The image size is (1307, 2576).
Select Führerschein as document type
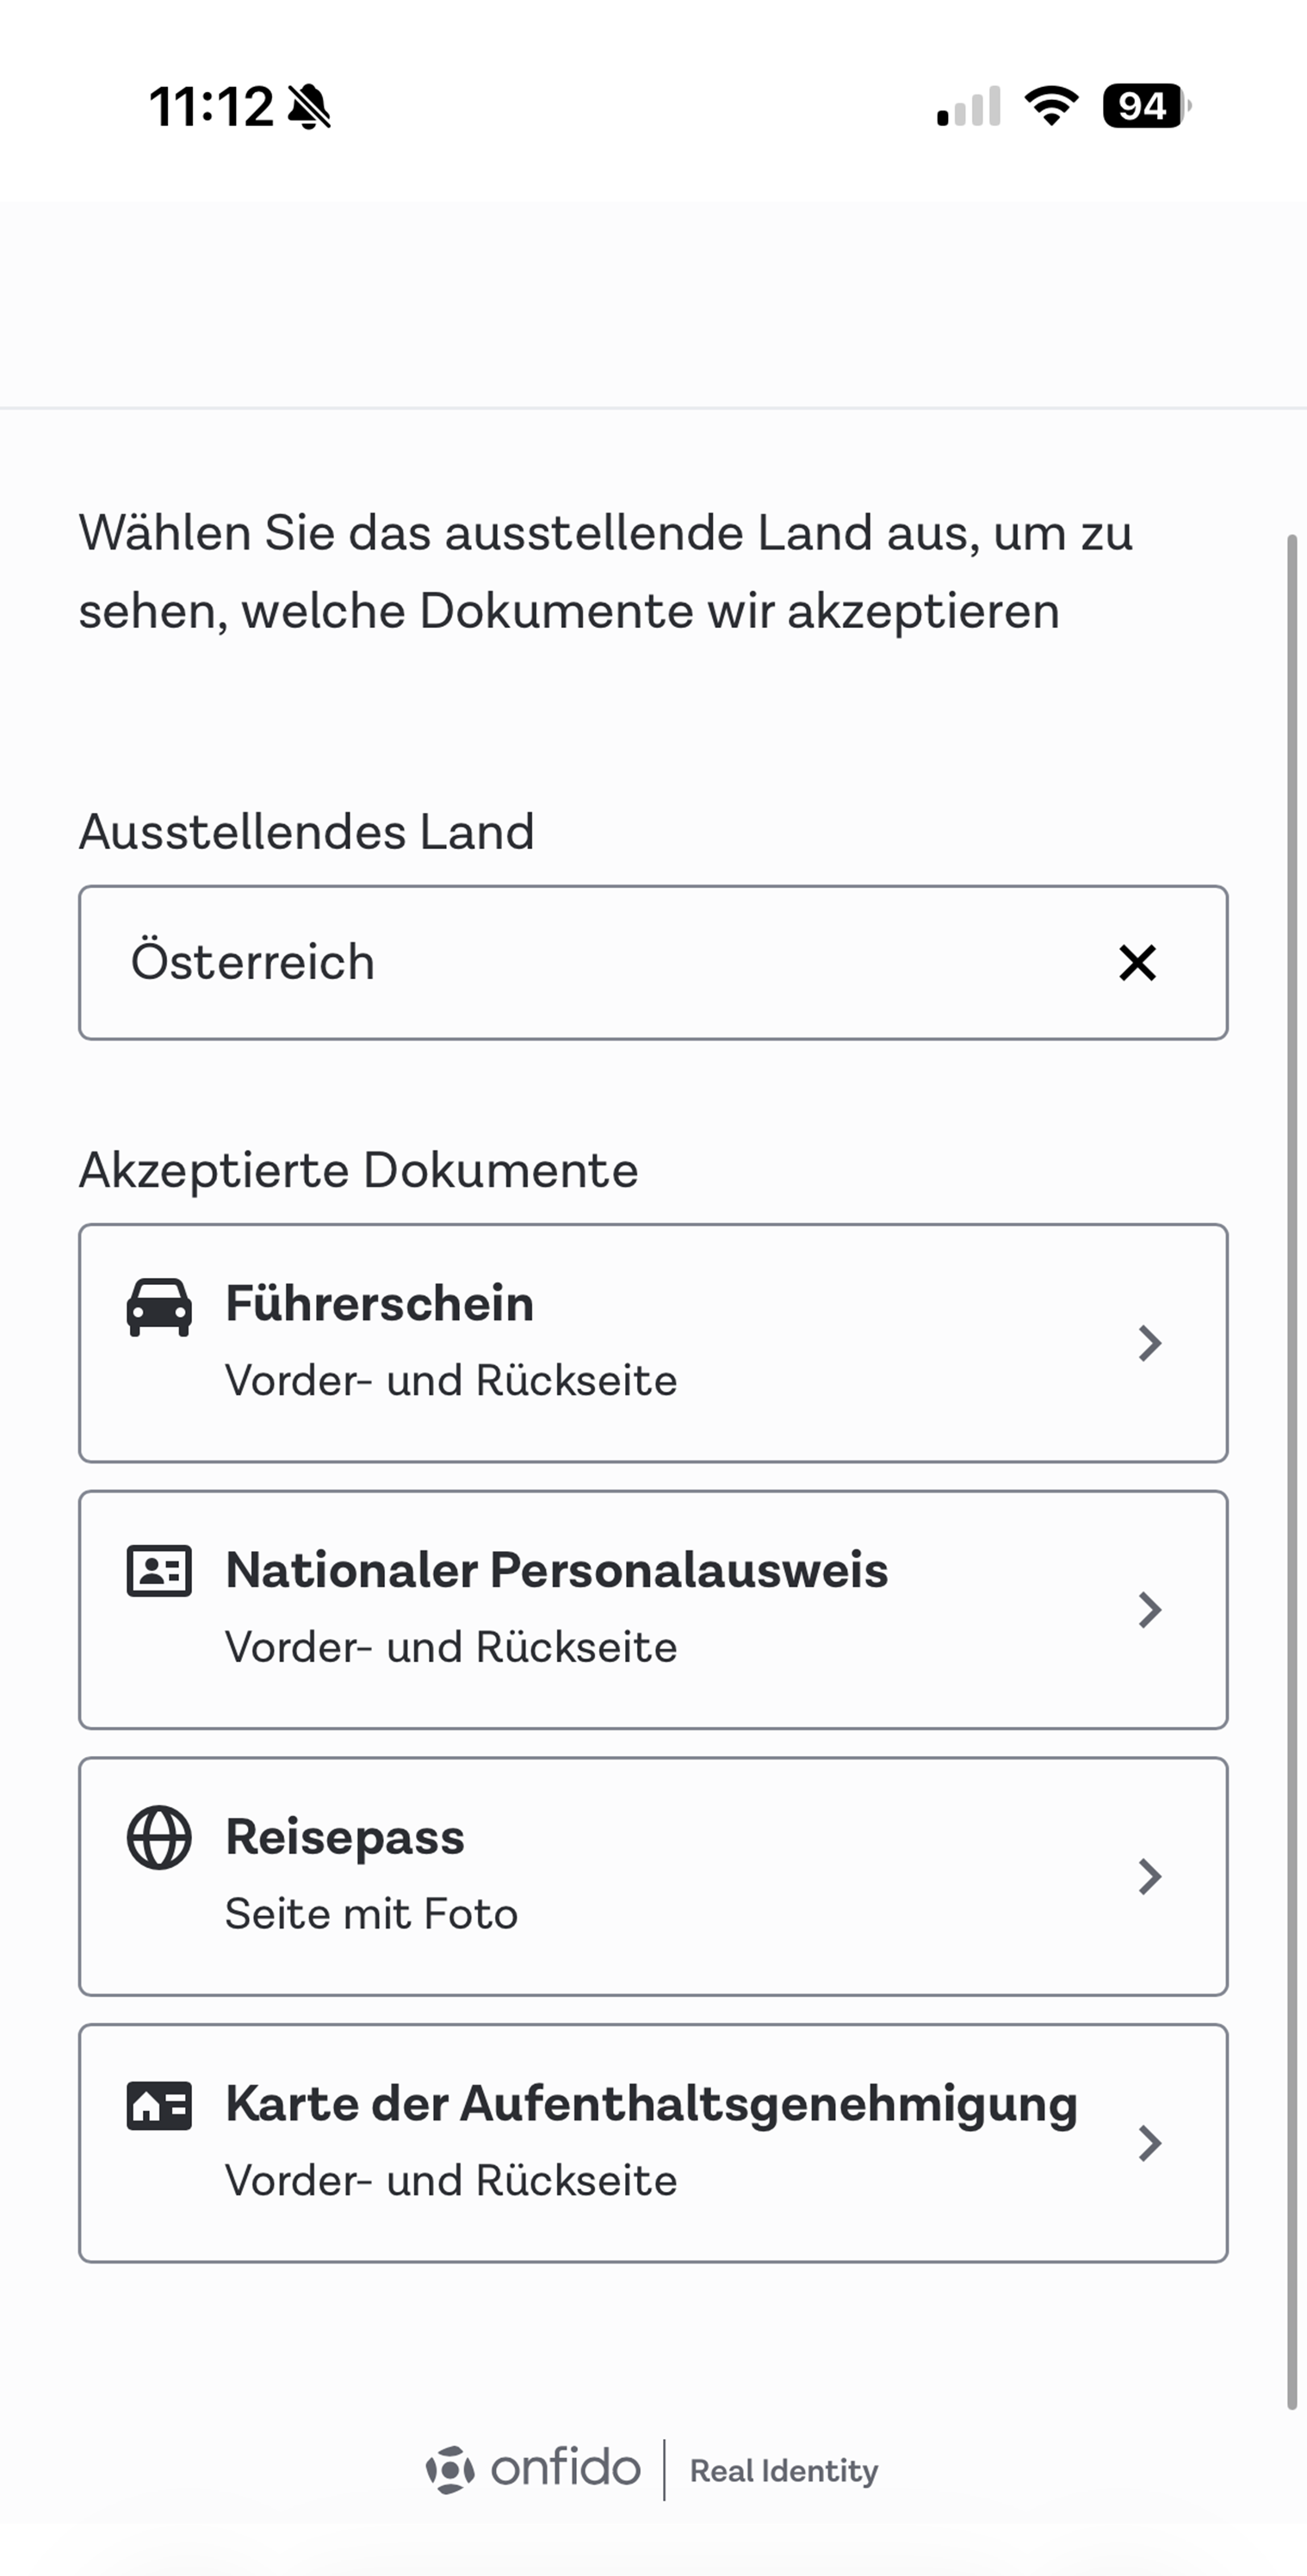pos(600,1343)
